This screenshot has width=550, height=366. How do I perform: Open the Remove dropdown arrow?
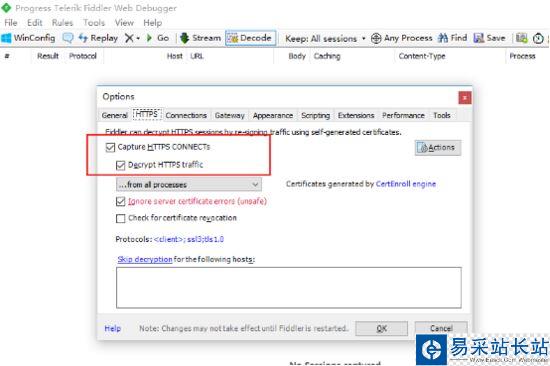pos(138,38)
